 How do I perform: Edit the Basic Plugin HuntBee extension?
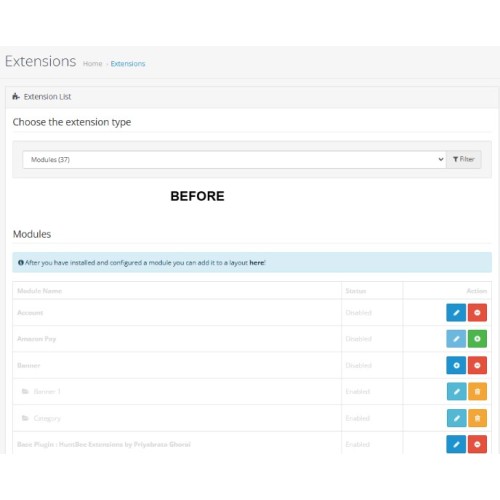pyautogui.click(x=456, y=444)
